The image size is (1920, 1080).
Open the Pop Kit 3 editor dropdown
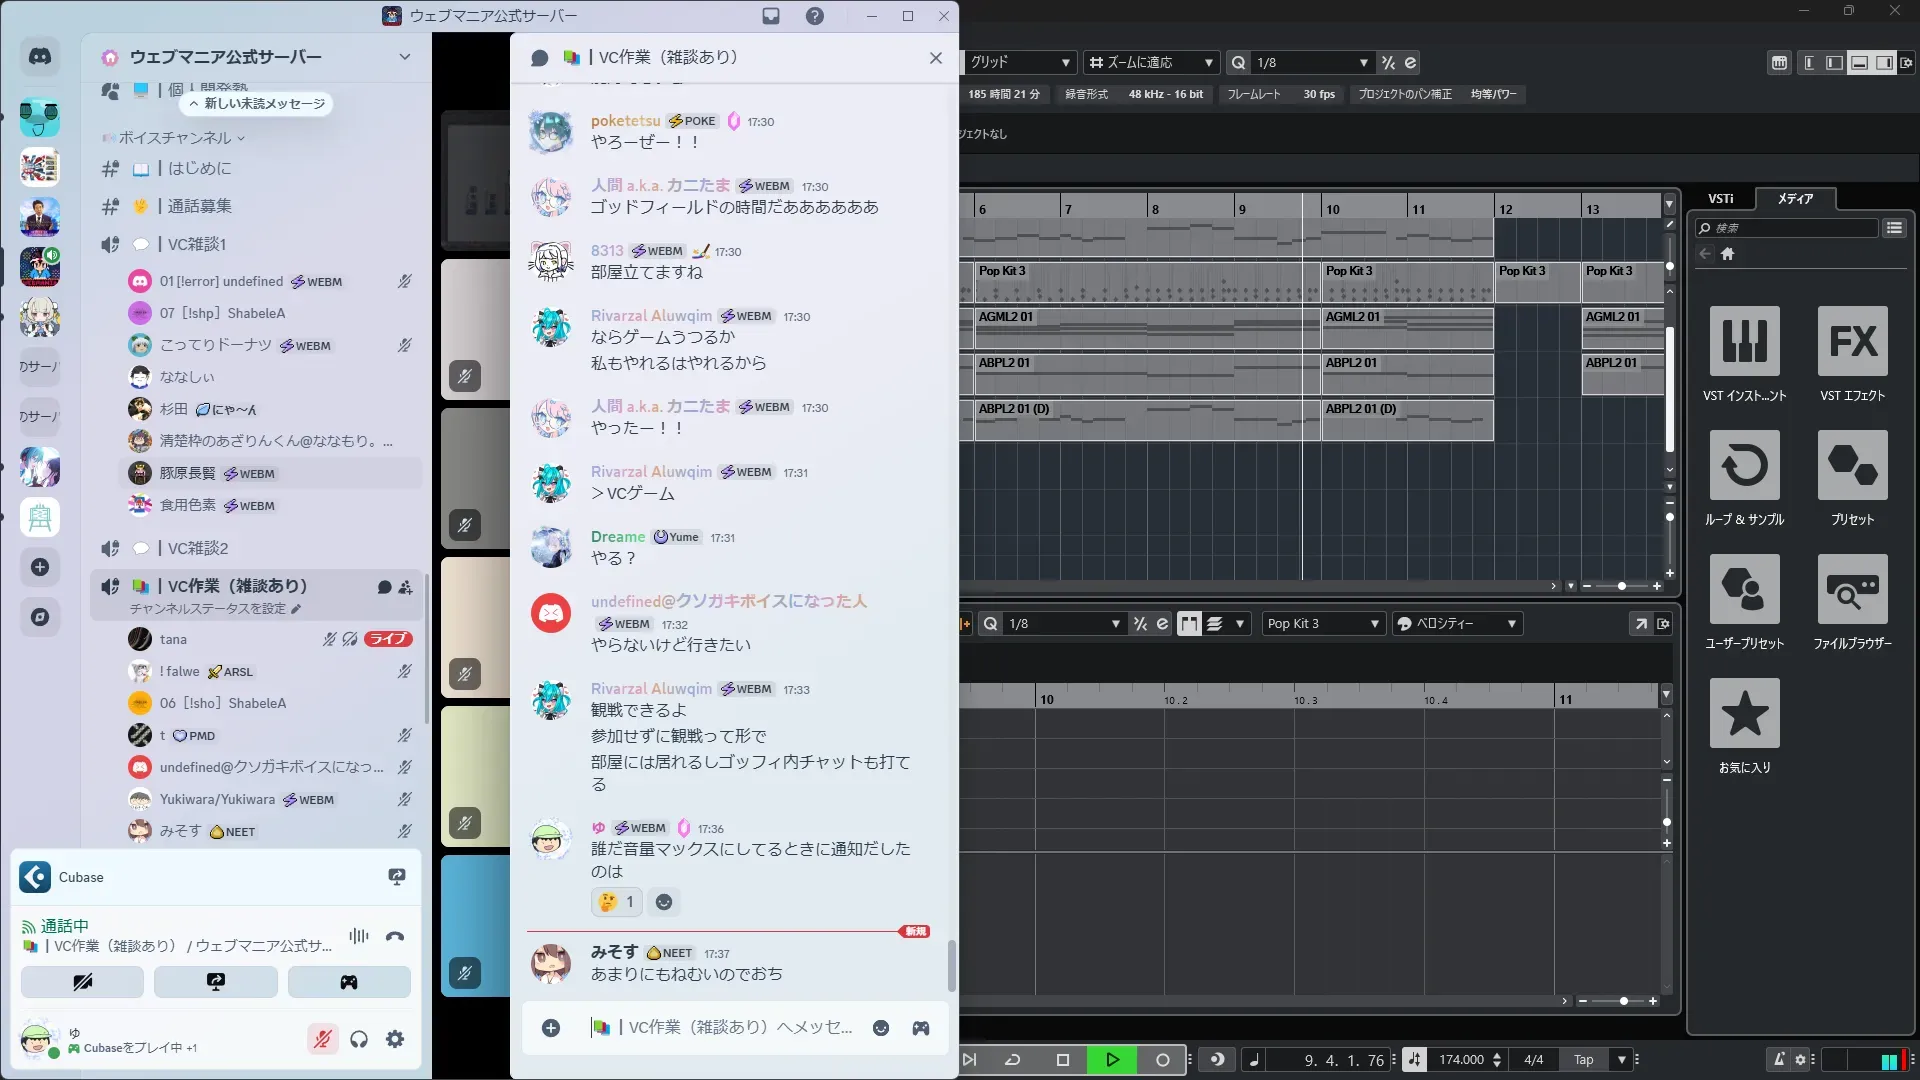(1322, 624)
